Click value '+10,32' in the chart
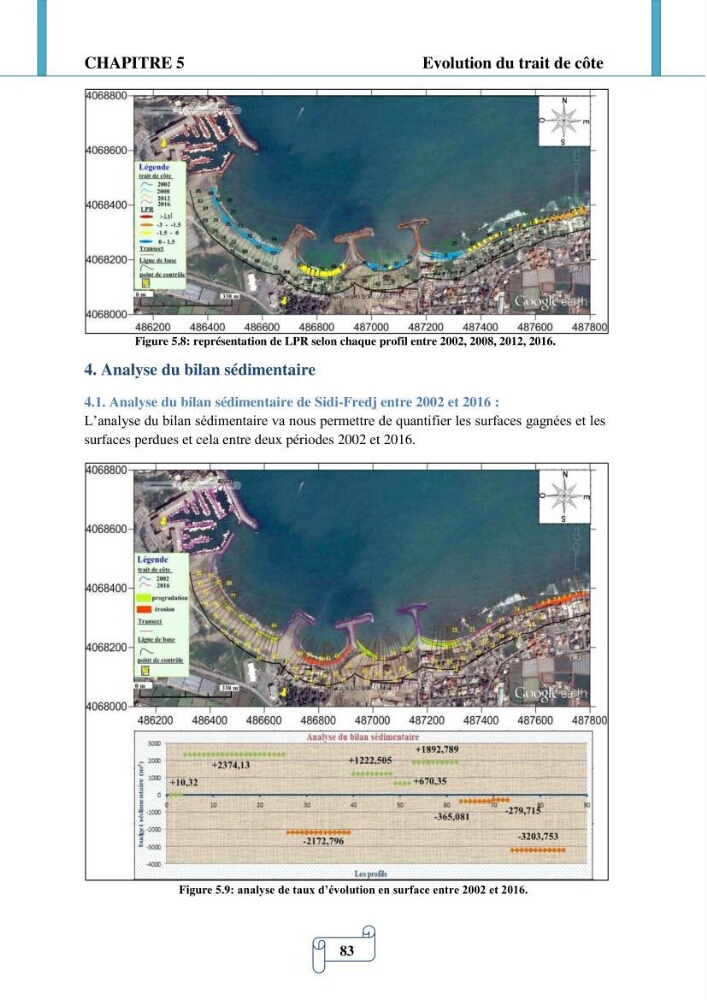This screenshot has width=707, height=1000. [x=184, y=783]
